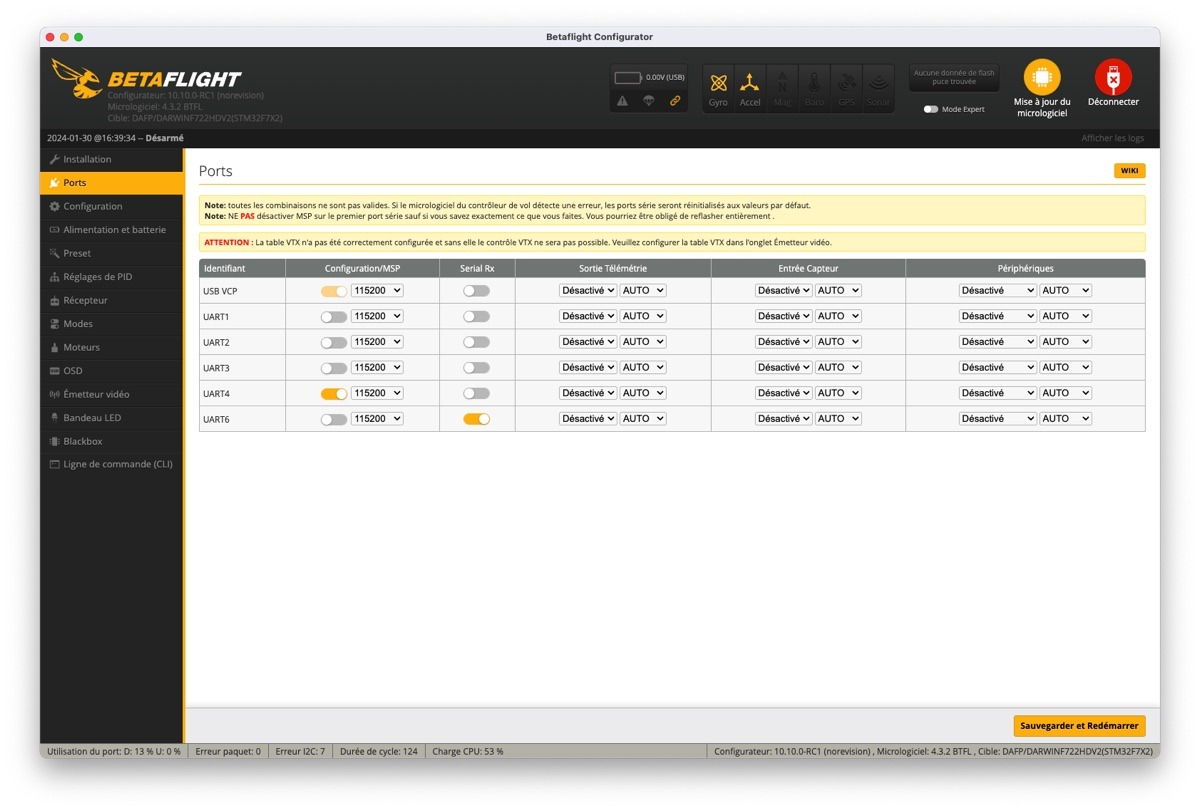Open UART6 MSP 115200 baud dropdown
1200x811 pixels.
[x=377, y=419]
